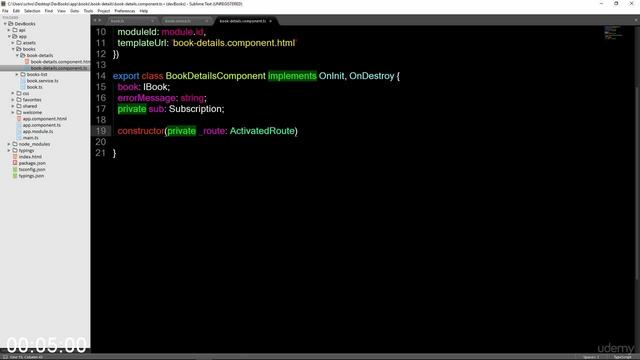Expand the node_modules folder arrow
Image resolution: width=640 pixels, height=360 pixels.
[x=9, y=144]
